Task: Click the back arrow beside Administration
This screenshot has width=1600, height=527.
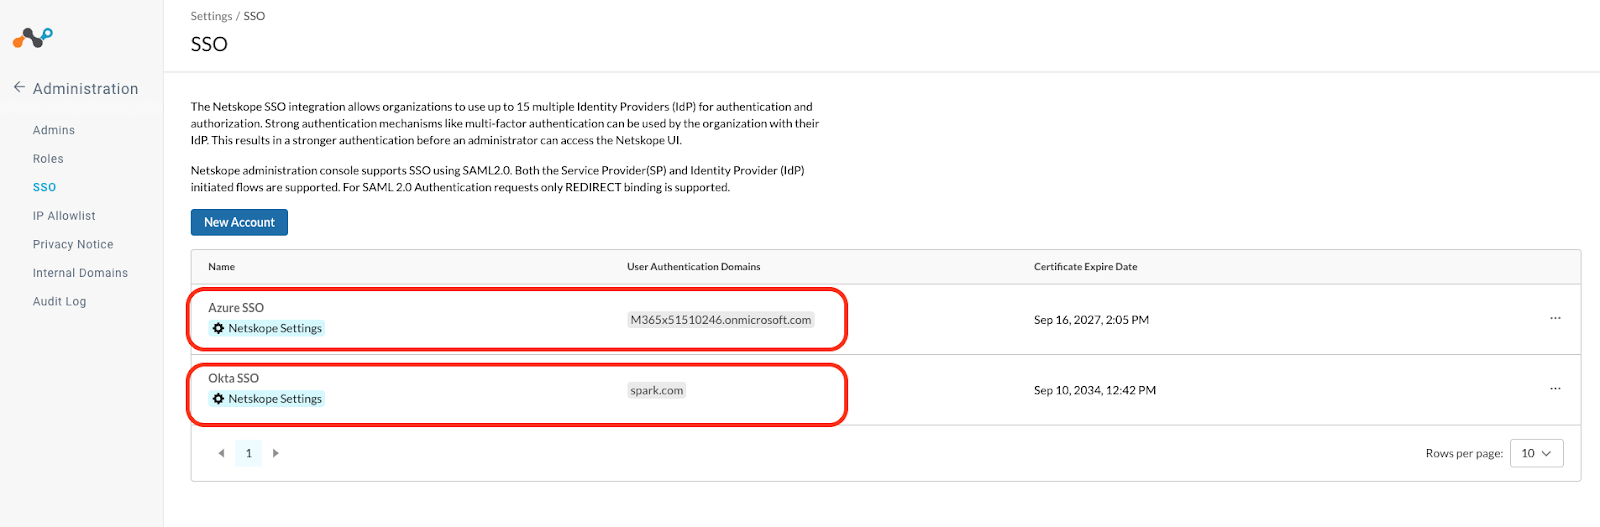Action: click(19, 88)
